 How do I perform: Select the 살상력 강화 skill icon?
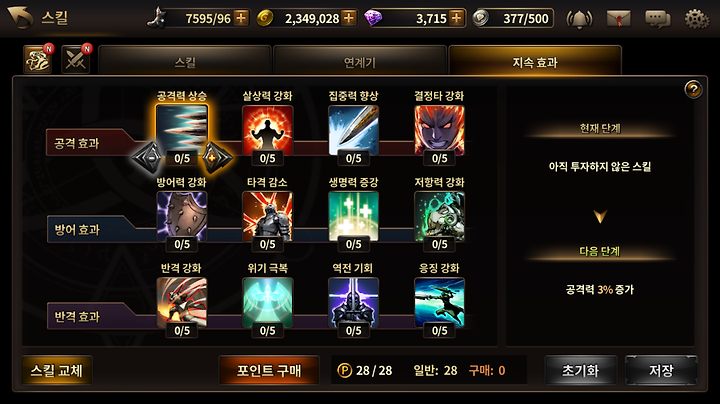[x=267, y=130]
